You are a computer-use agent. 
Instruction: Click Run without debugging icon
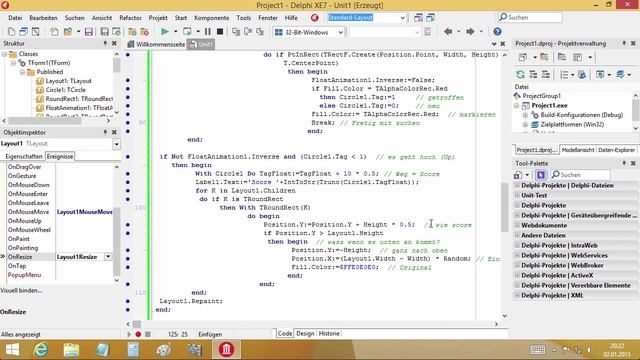pyautogui.click(x=187, y=32)
